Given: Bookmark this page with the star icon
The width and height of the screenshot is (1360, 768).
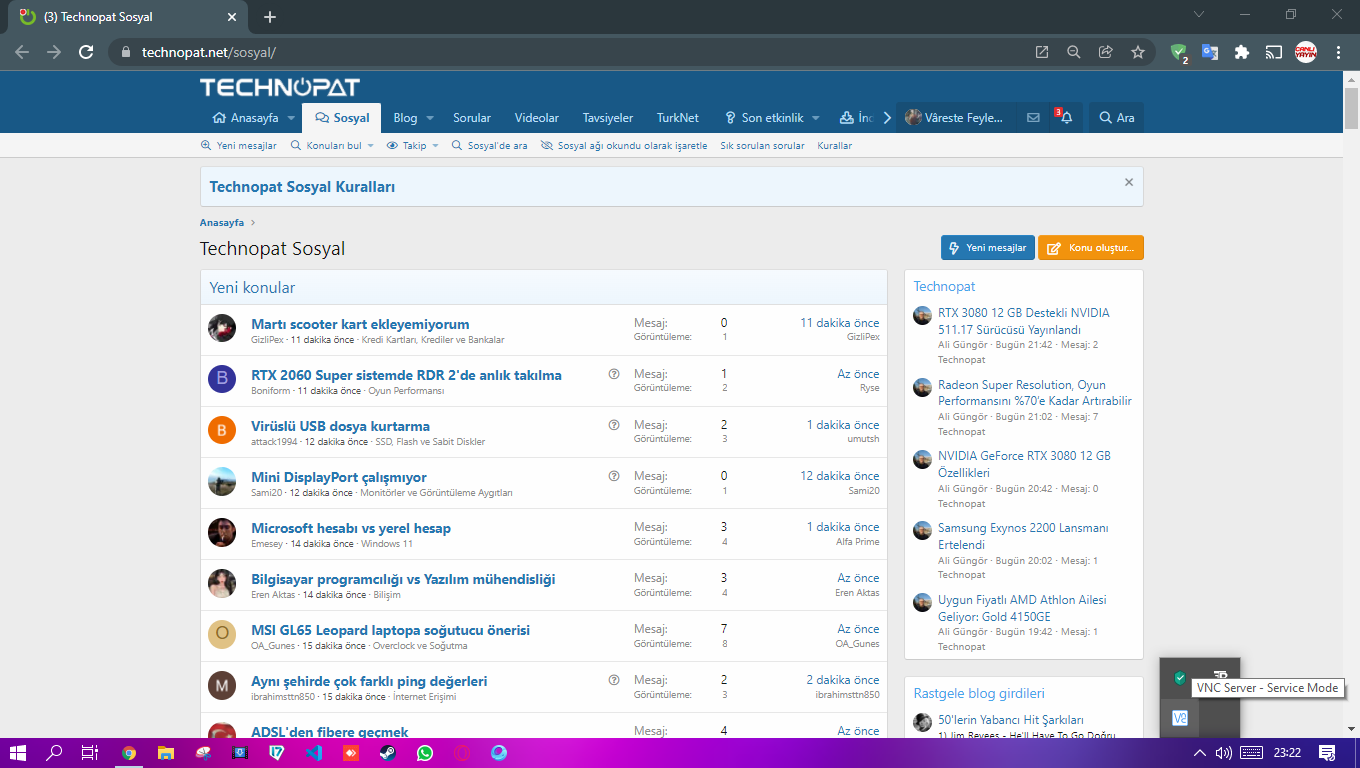Looking at the screenshot, I should (x=1138, y=52).
